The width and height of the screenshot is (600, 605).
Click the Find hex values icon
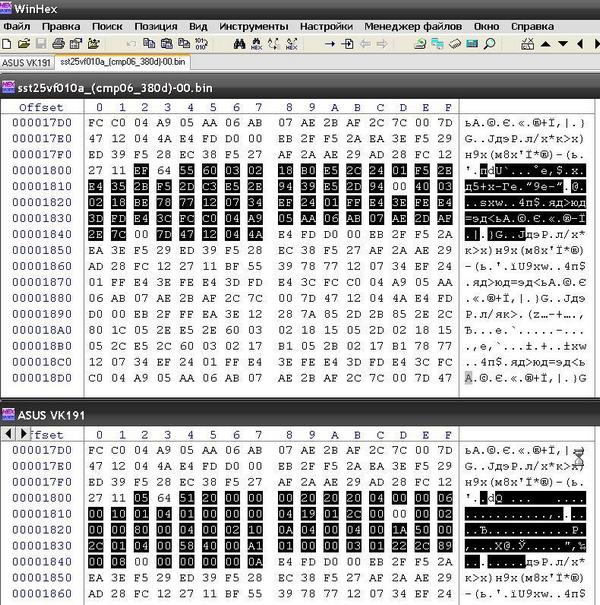coord(266,44)
